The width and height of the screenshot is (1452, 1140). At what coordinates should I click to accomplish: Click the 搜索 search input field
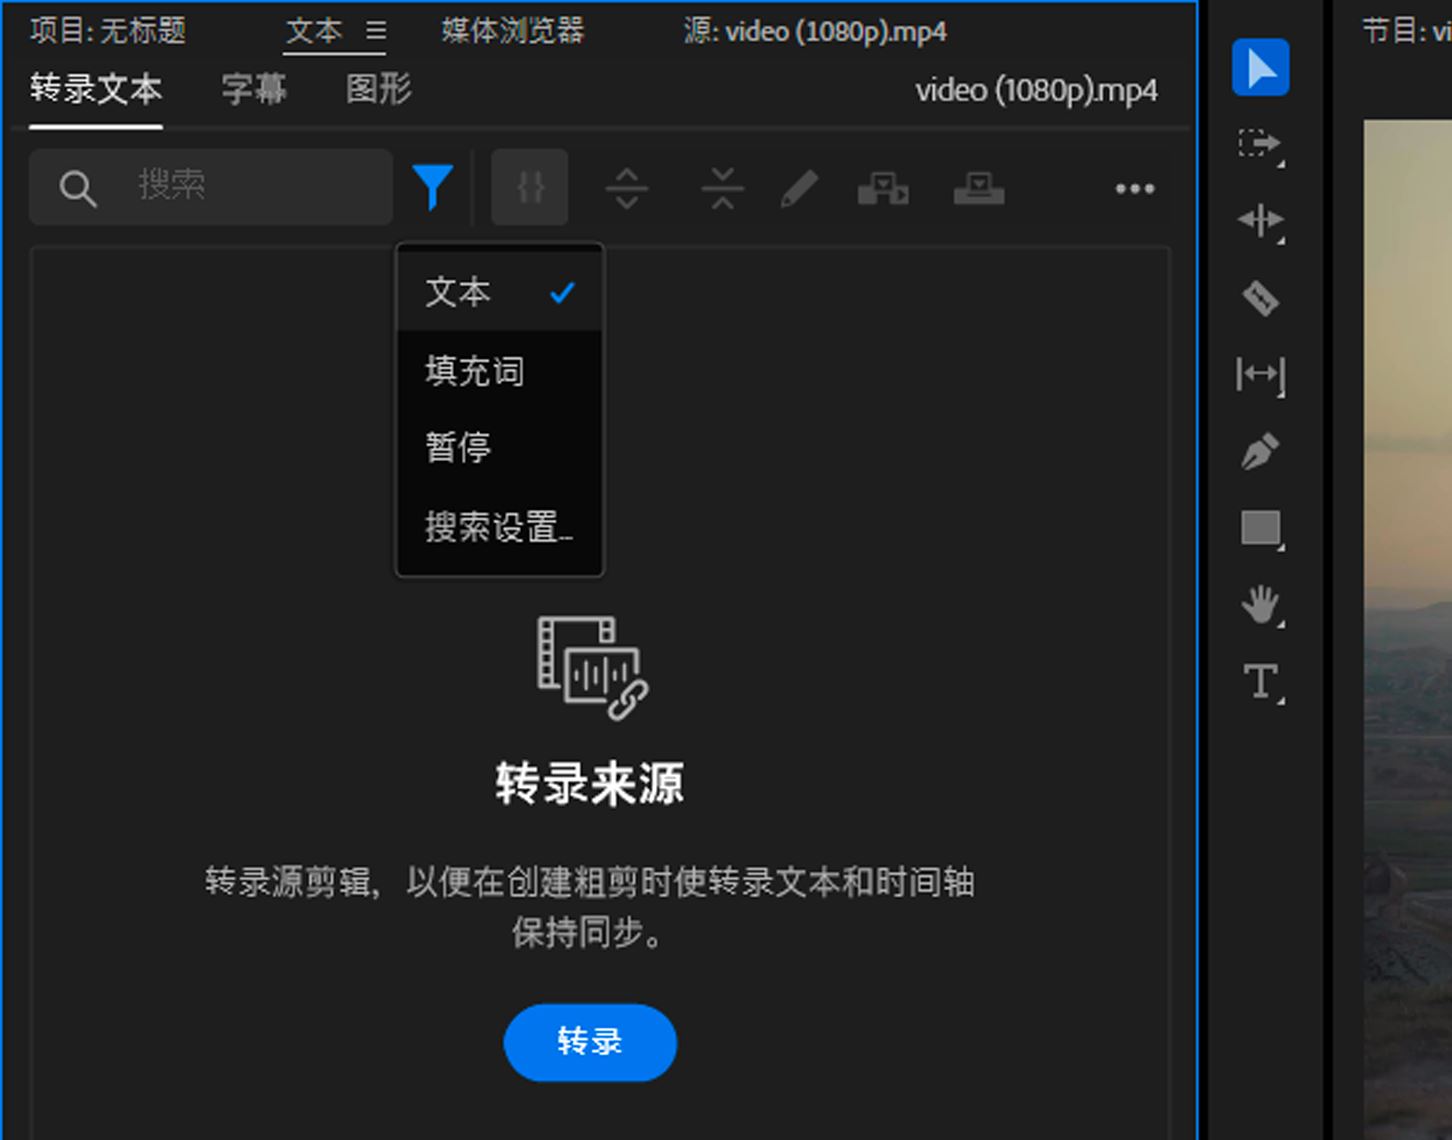pos(250,186)
